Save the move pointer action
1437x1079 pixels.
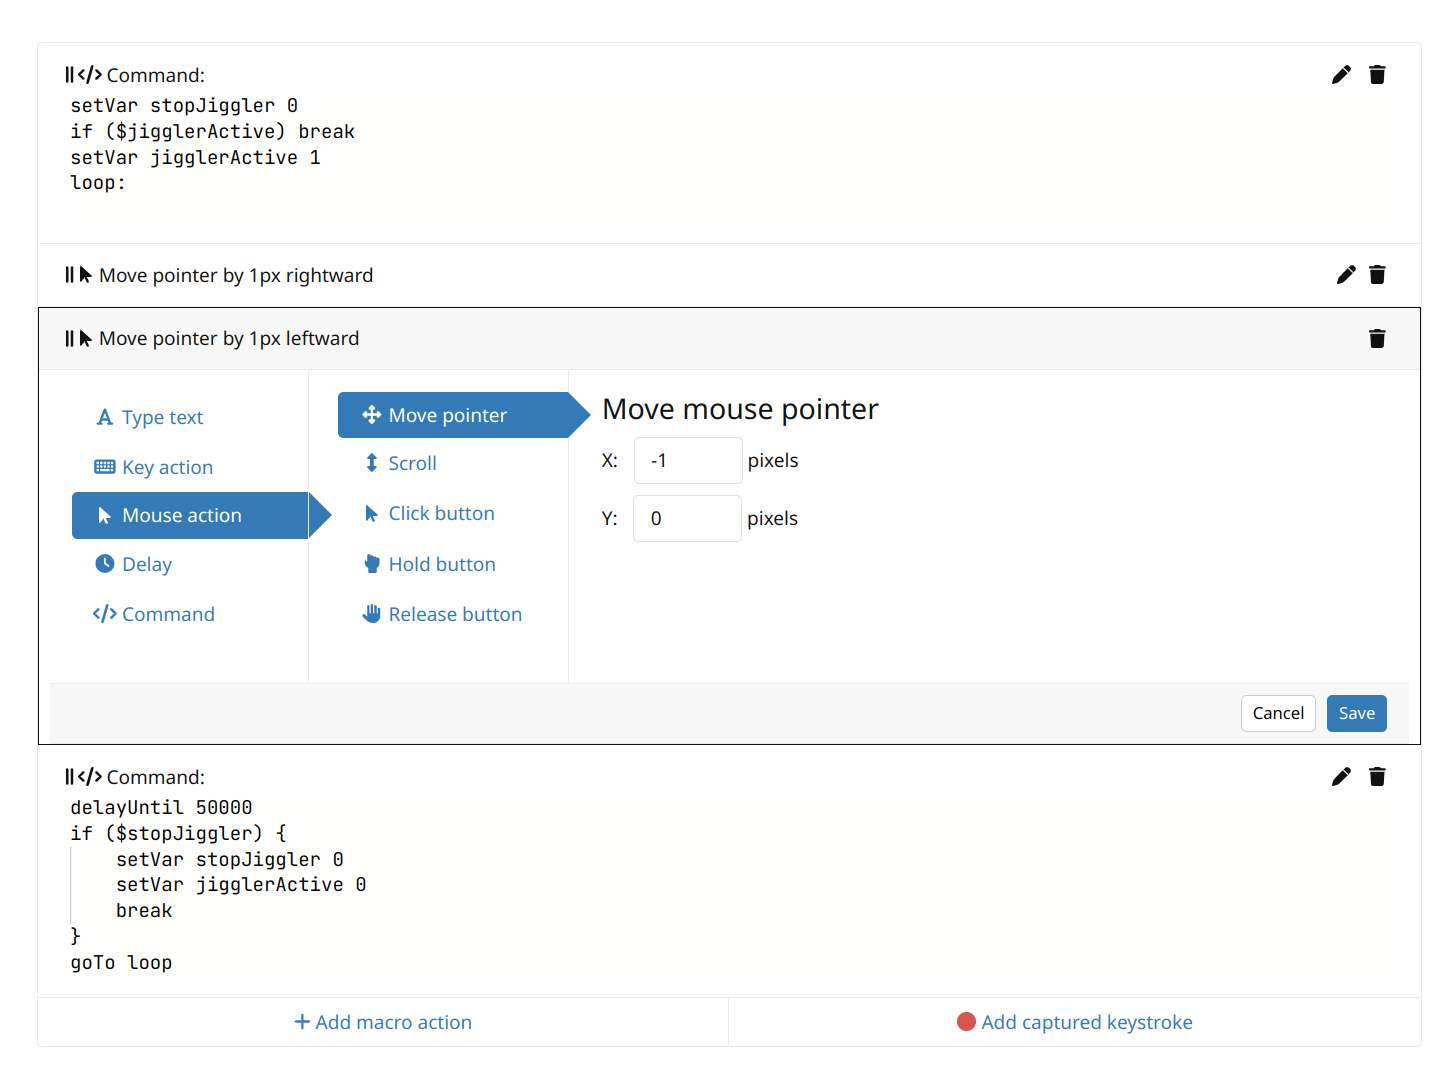coord(1356,713)
